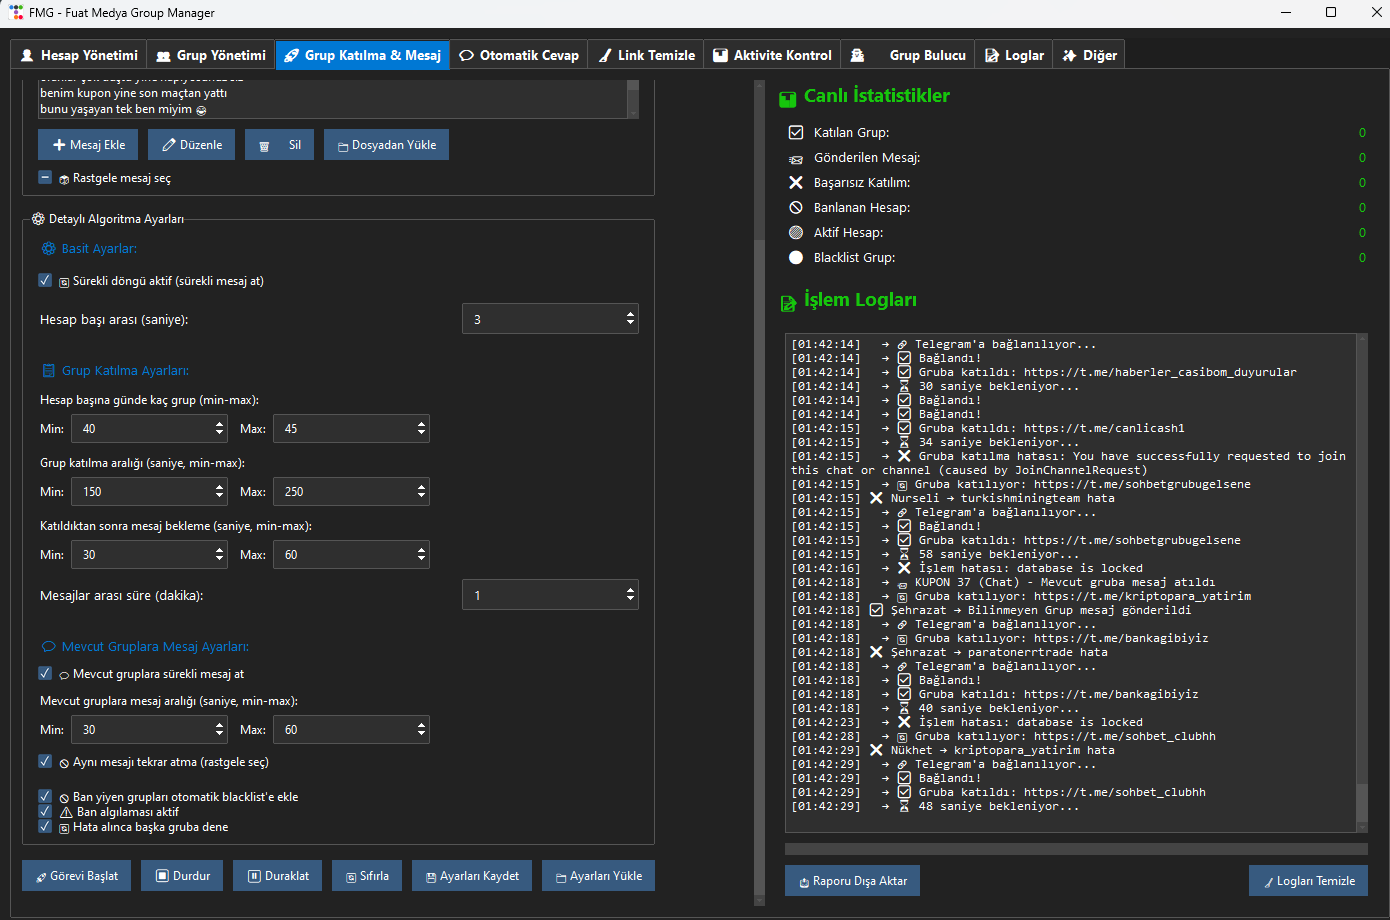Decrease Mesajlar arası süre spinner value
The width and height of the screenshot is (1390, 920).
click(630, 600)
